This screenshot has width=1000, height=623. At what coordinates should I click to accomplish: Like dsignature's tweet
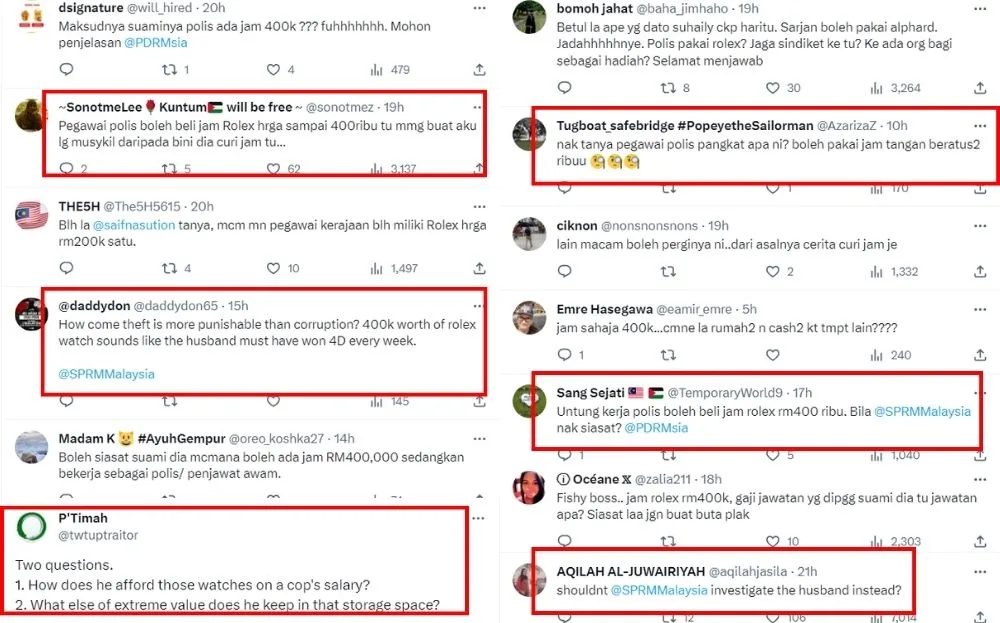tap(273, 70)
